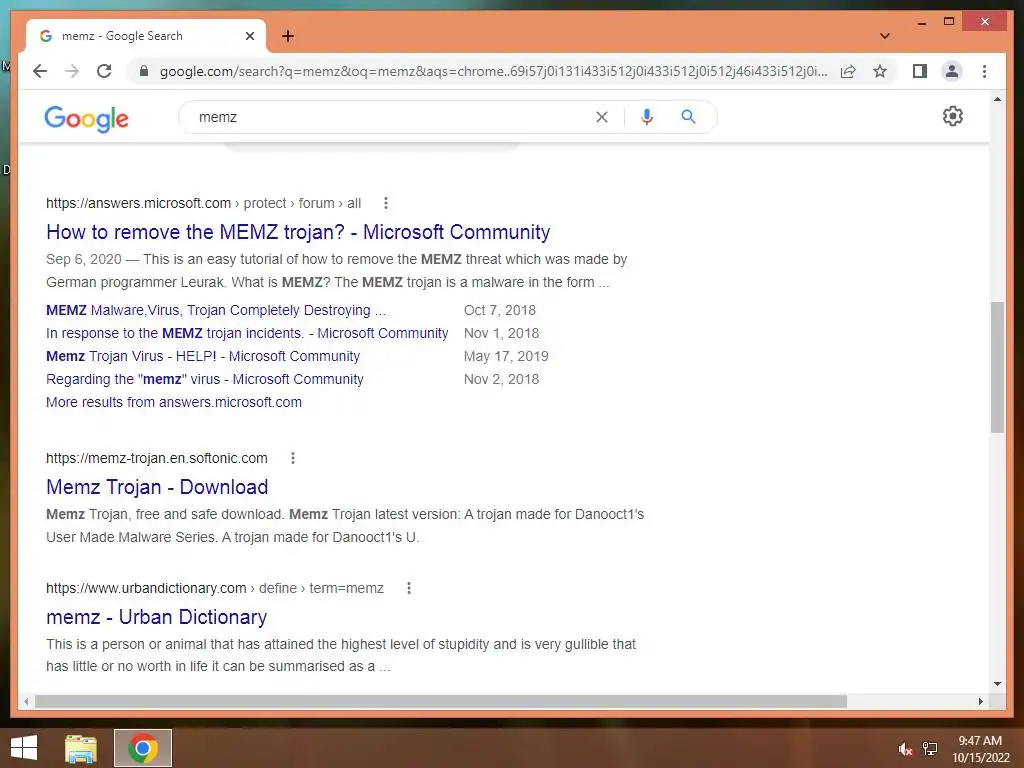Viewport: 1024px width, 768px height.
Task: Open options for the answers.microsoft.com result
Action: [386, 203]
